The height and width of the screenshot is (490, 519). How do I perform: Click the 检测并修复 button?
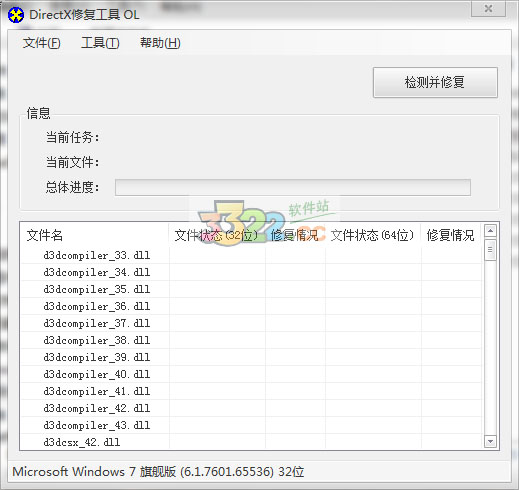tap(435, 82)
